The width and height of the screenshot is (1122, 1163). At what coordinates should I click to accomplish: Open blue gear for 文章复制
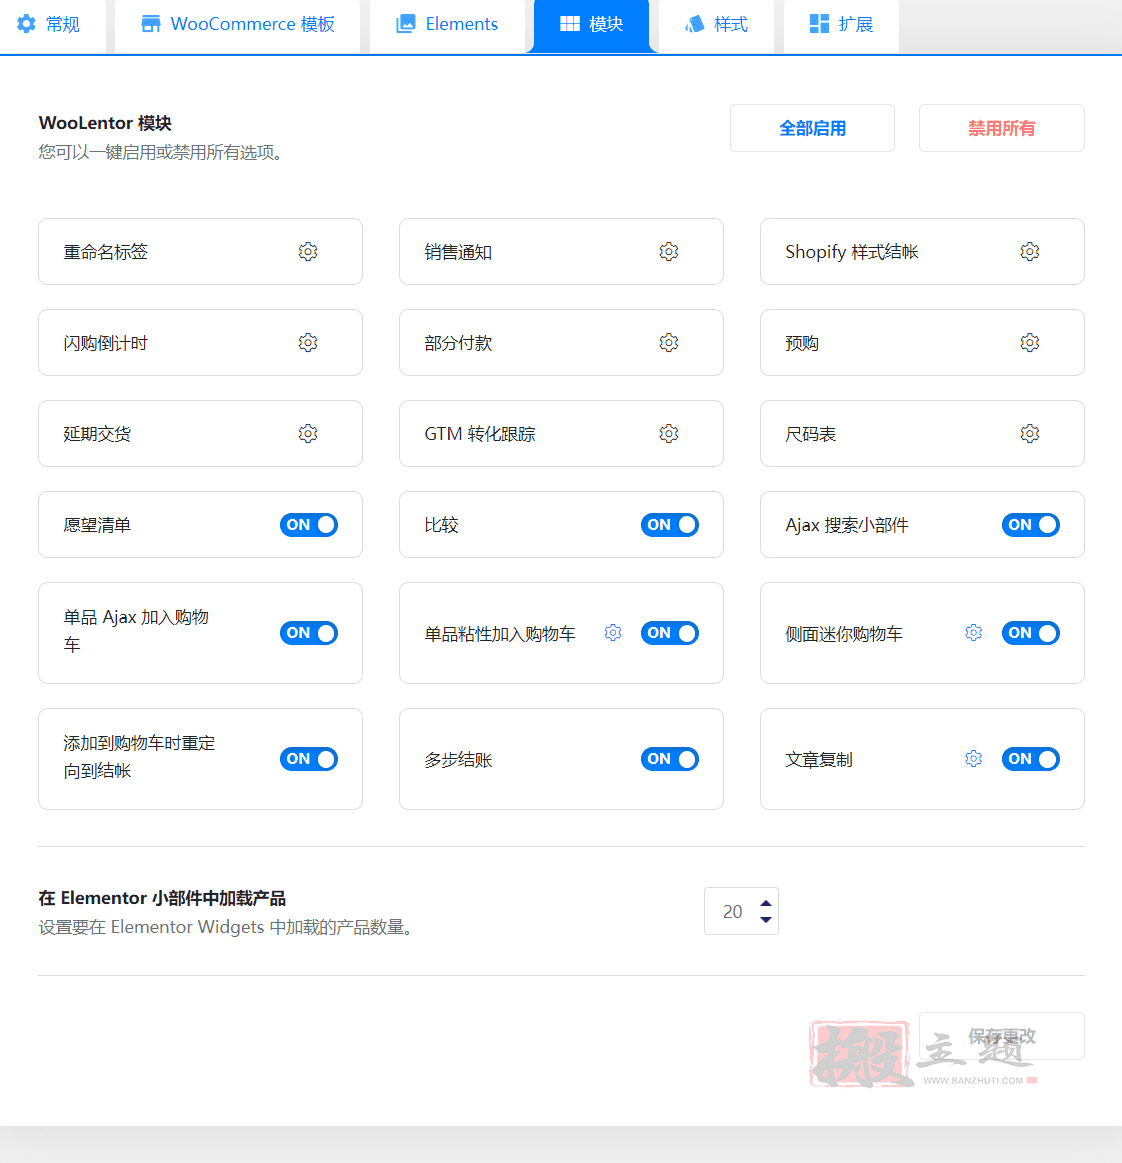pyautogui.click(x=974, y=759)
